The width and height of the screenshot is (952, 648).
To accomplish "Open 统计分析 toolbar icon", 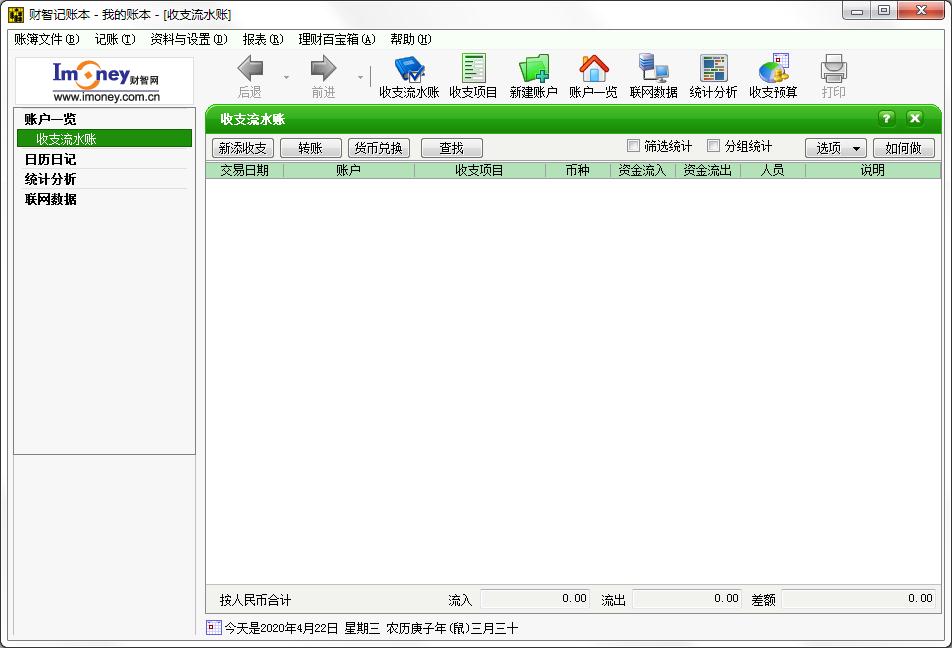I will pyautogui.click(x=713, y=68).
